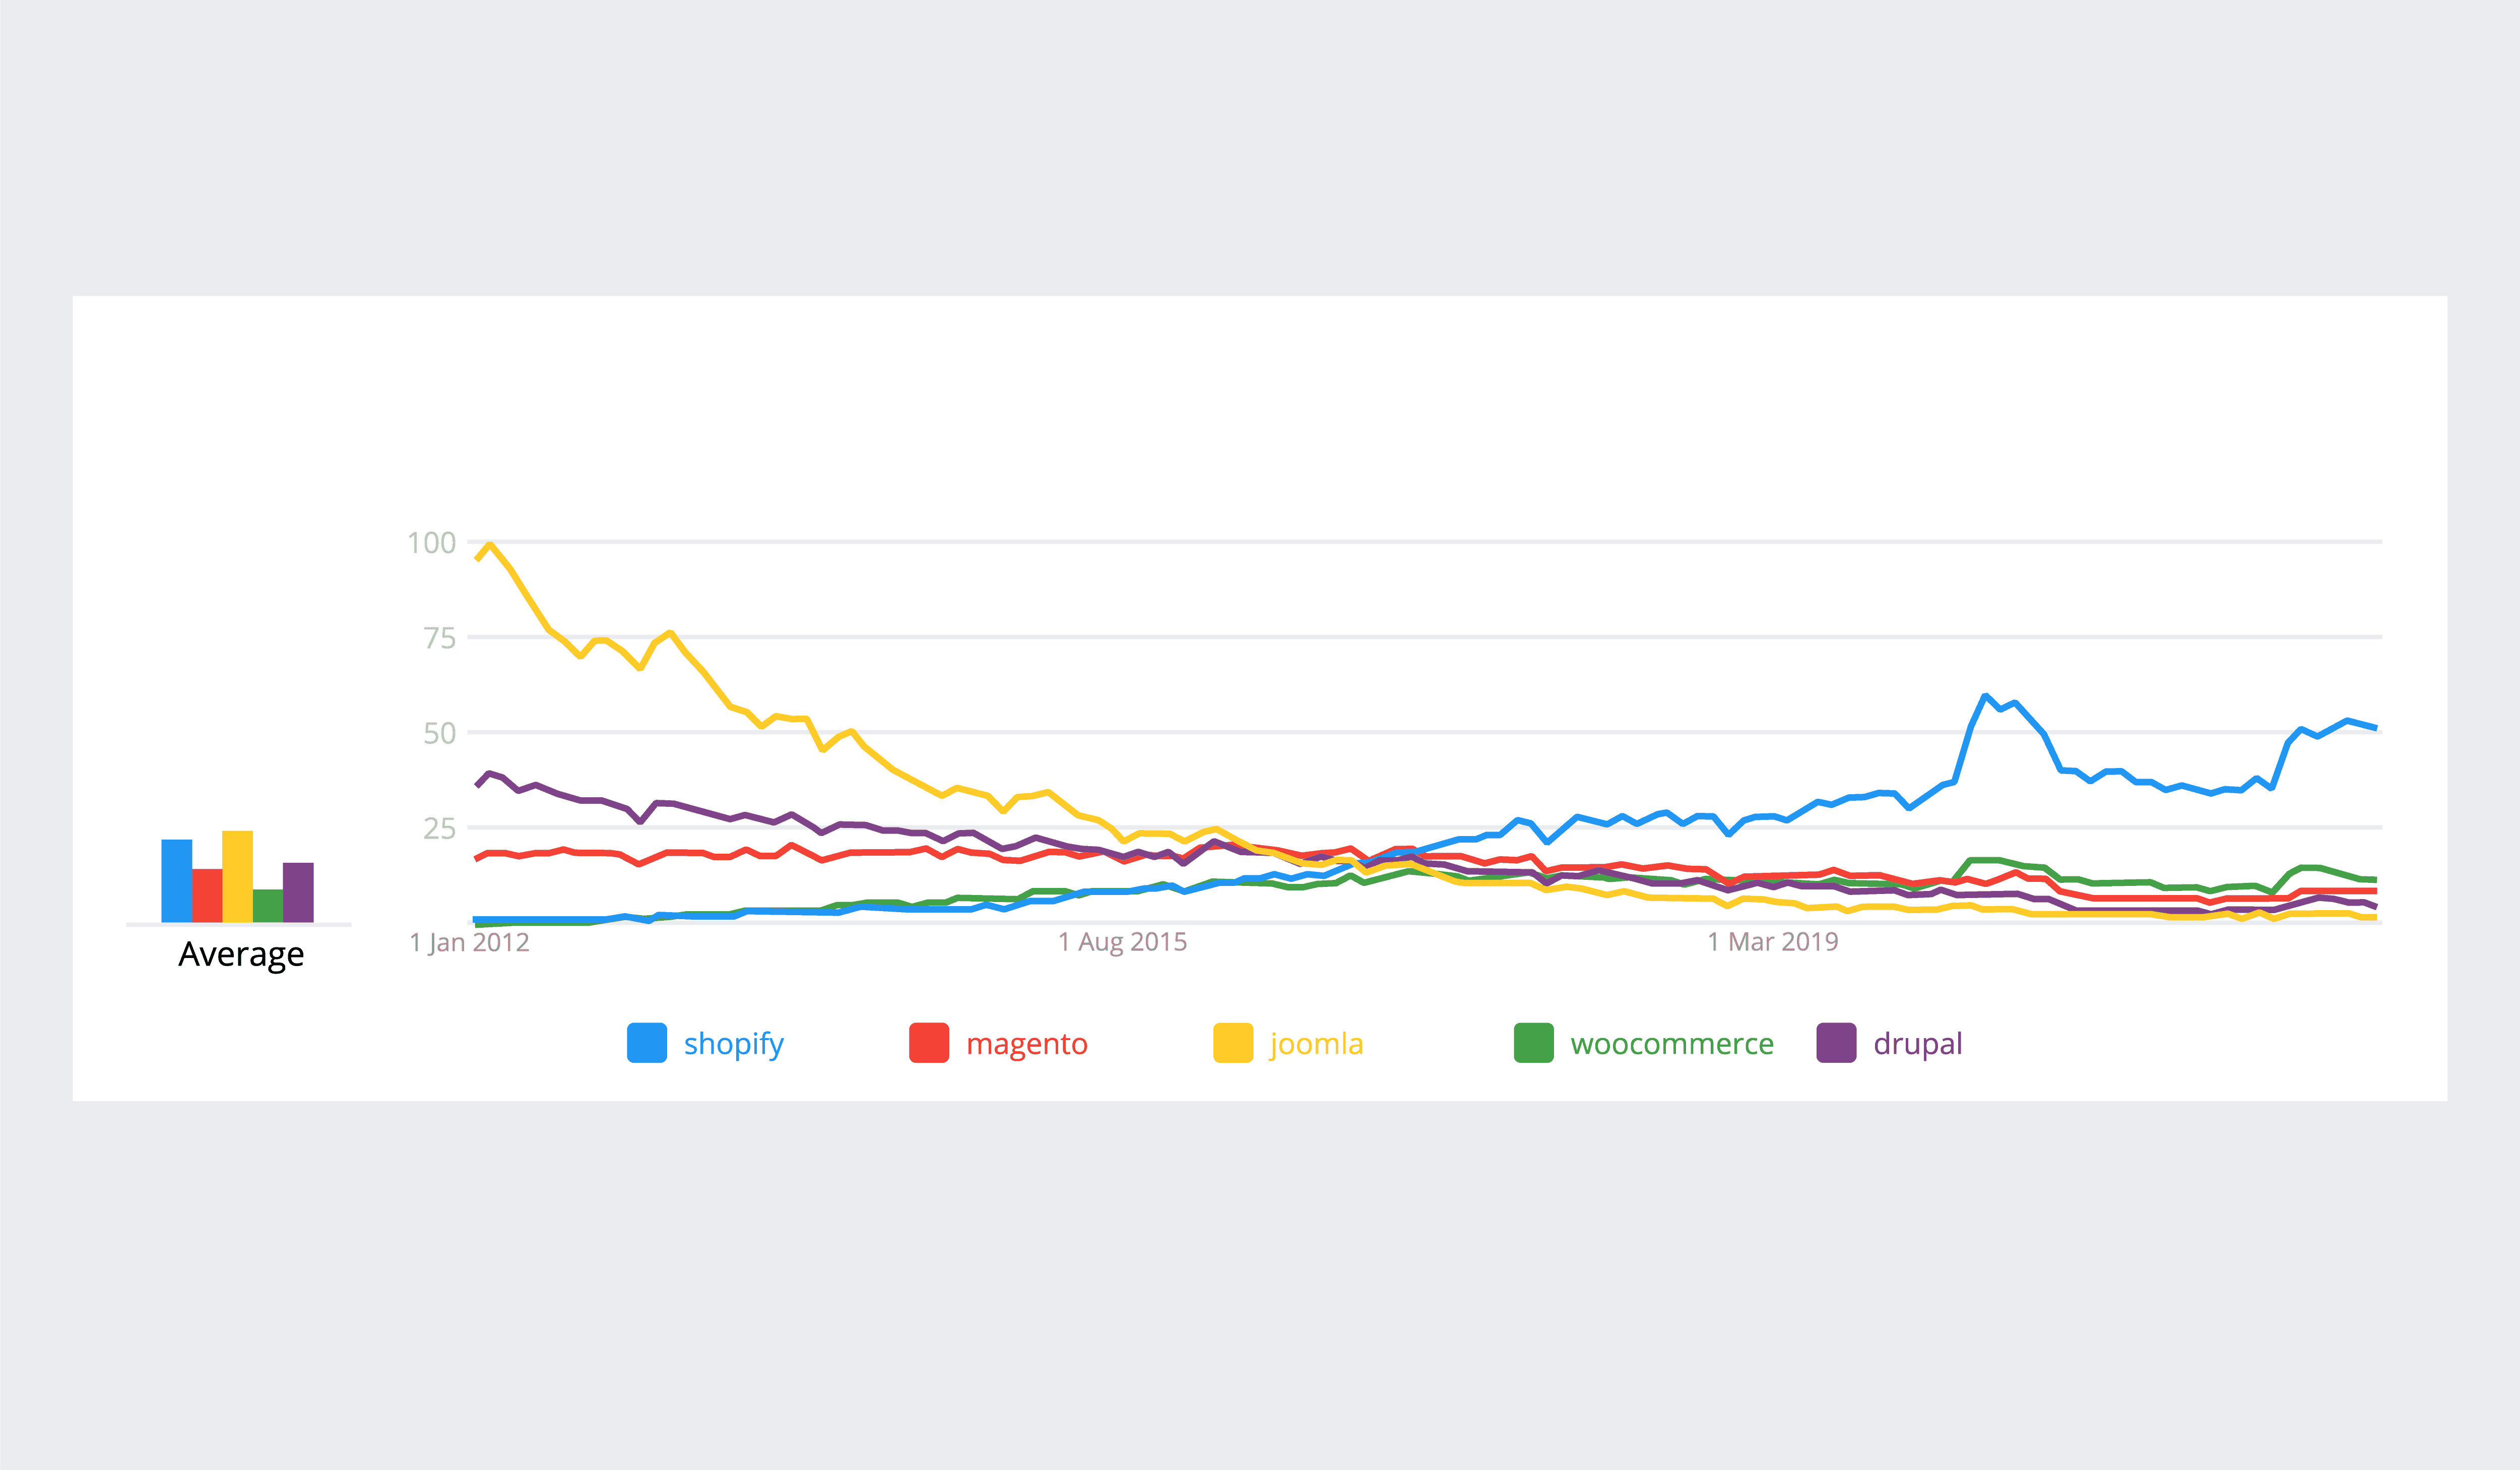Click the 1 Mar 2019 axis label

coord(1773,942)
